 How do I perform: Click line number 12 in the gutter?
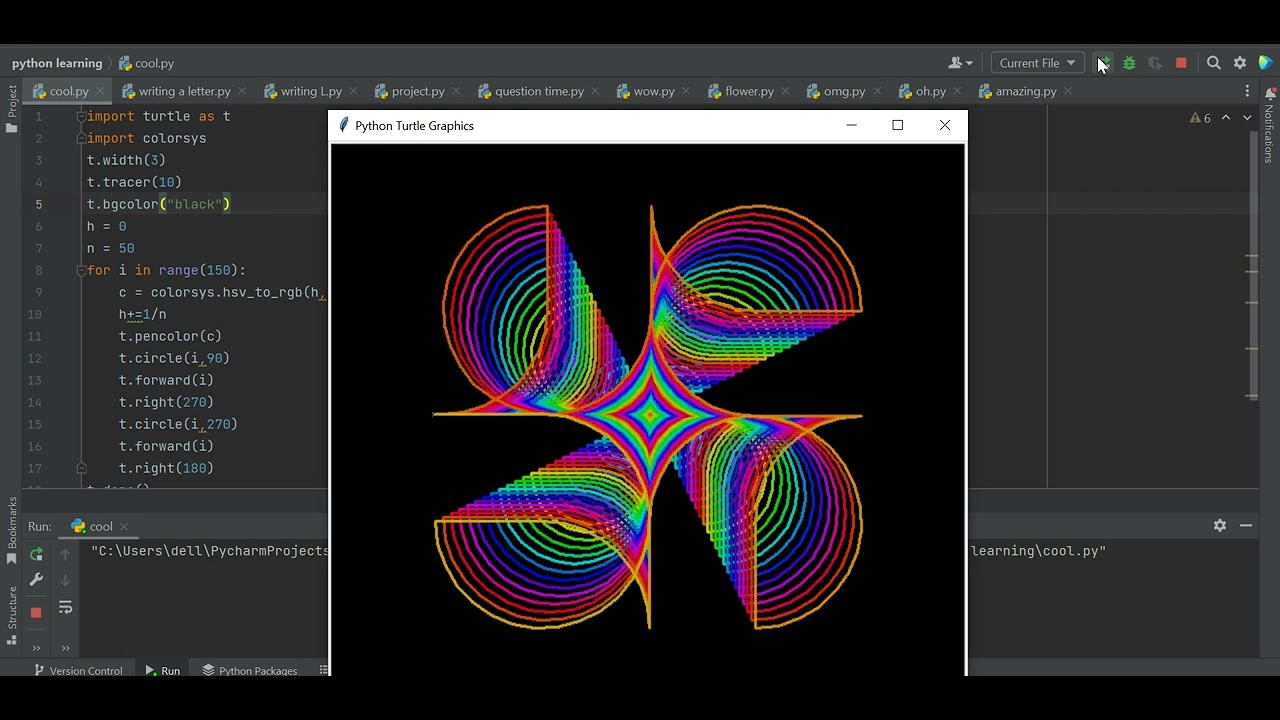(x=35, y=358)
